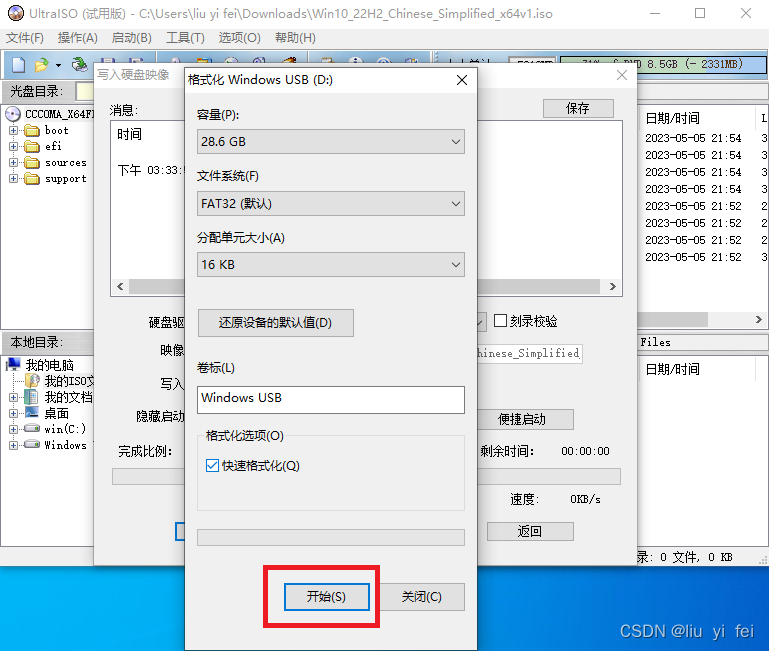Open the 分配单元大小 16 KB dropdown

tap(331, 265)
